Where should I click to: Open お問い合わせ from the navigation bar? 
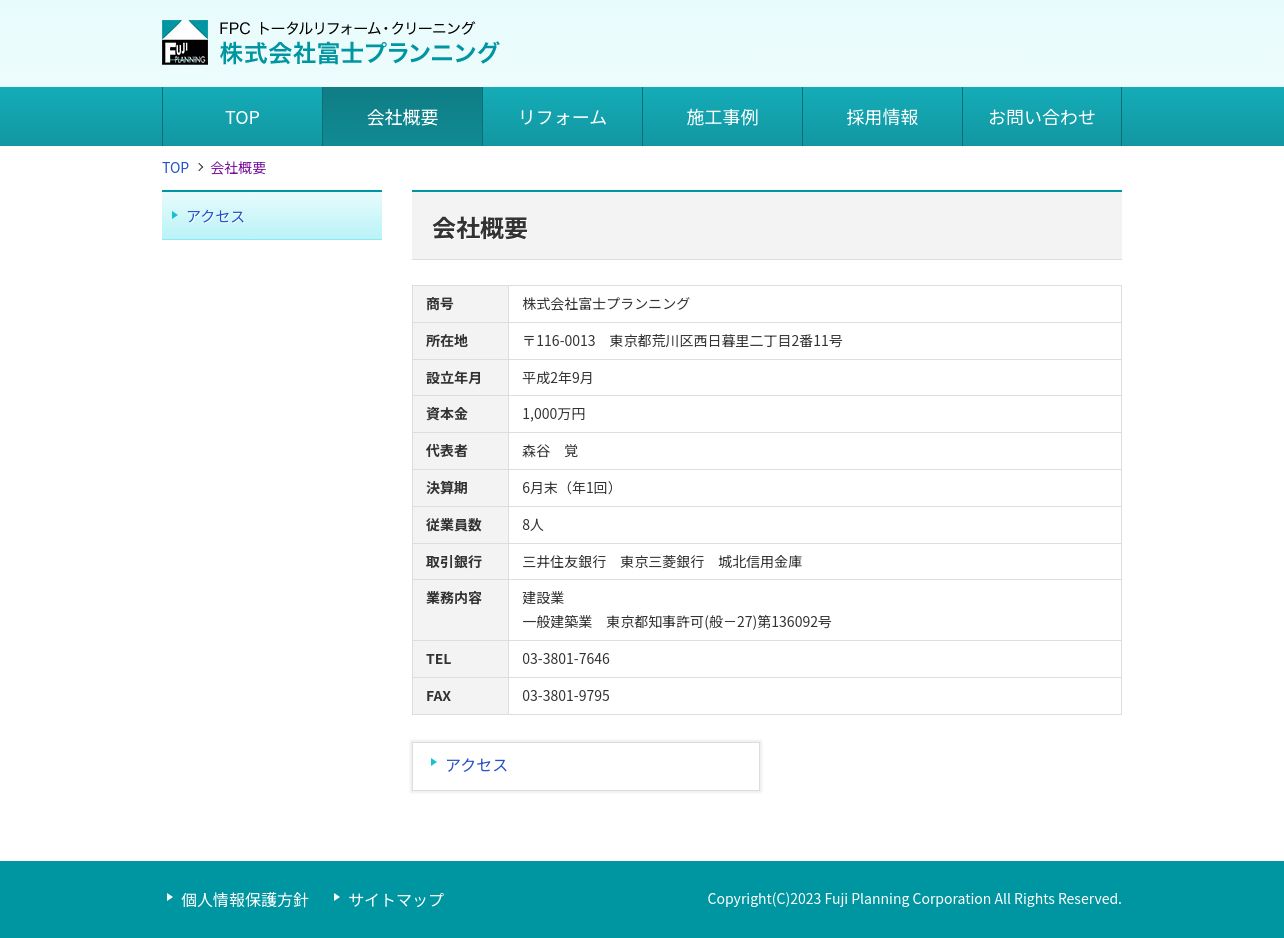[1041, 117]
